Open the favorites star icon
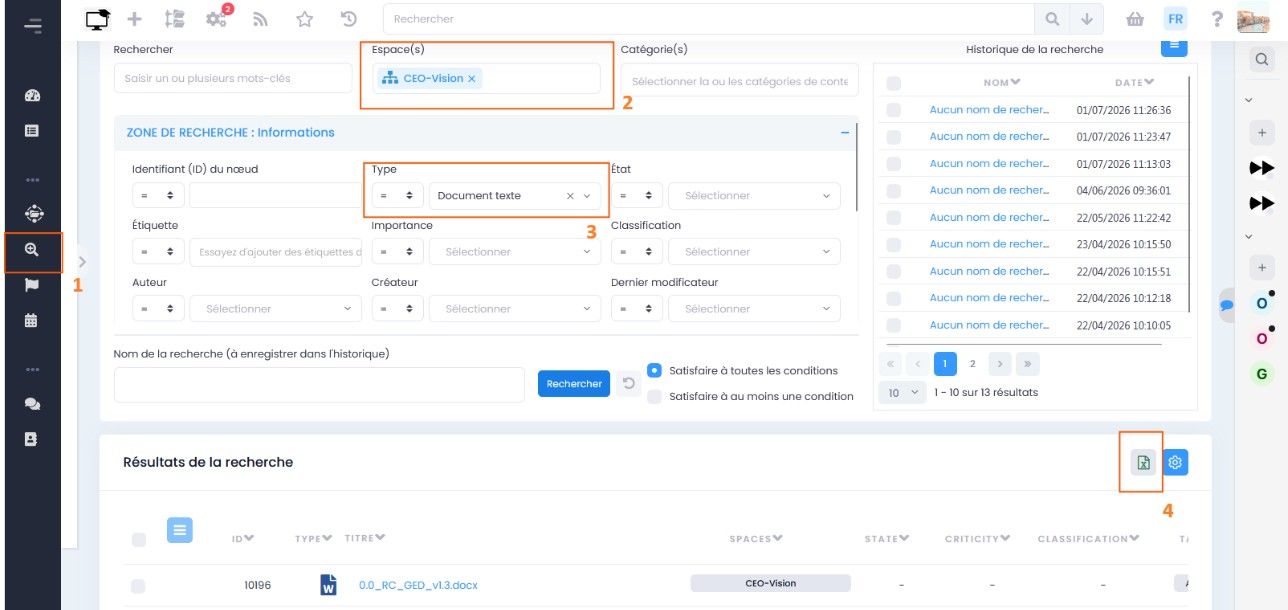The width and height of the screenshot is (1288, 610). (305, 19)
